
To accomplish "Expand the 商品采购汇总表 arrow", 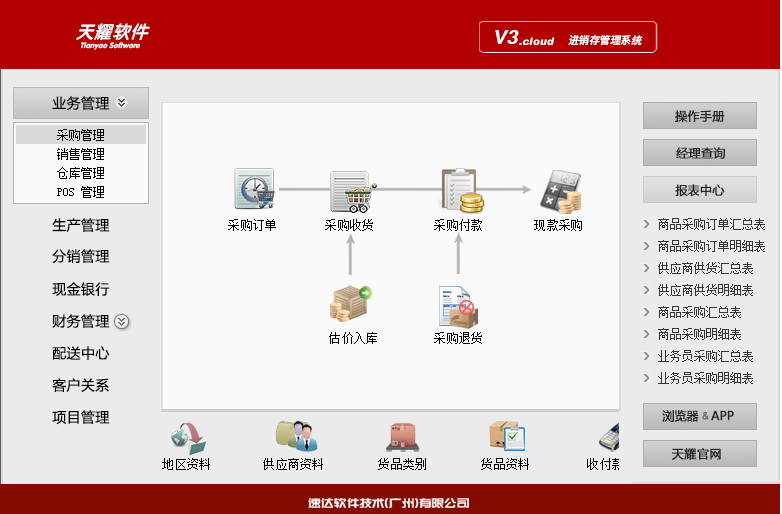I will click(x=646, y=312).
